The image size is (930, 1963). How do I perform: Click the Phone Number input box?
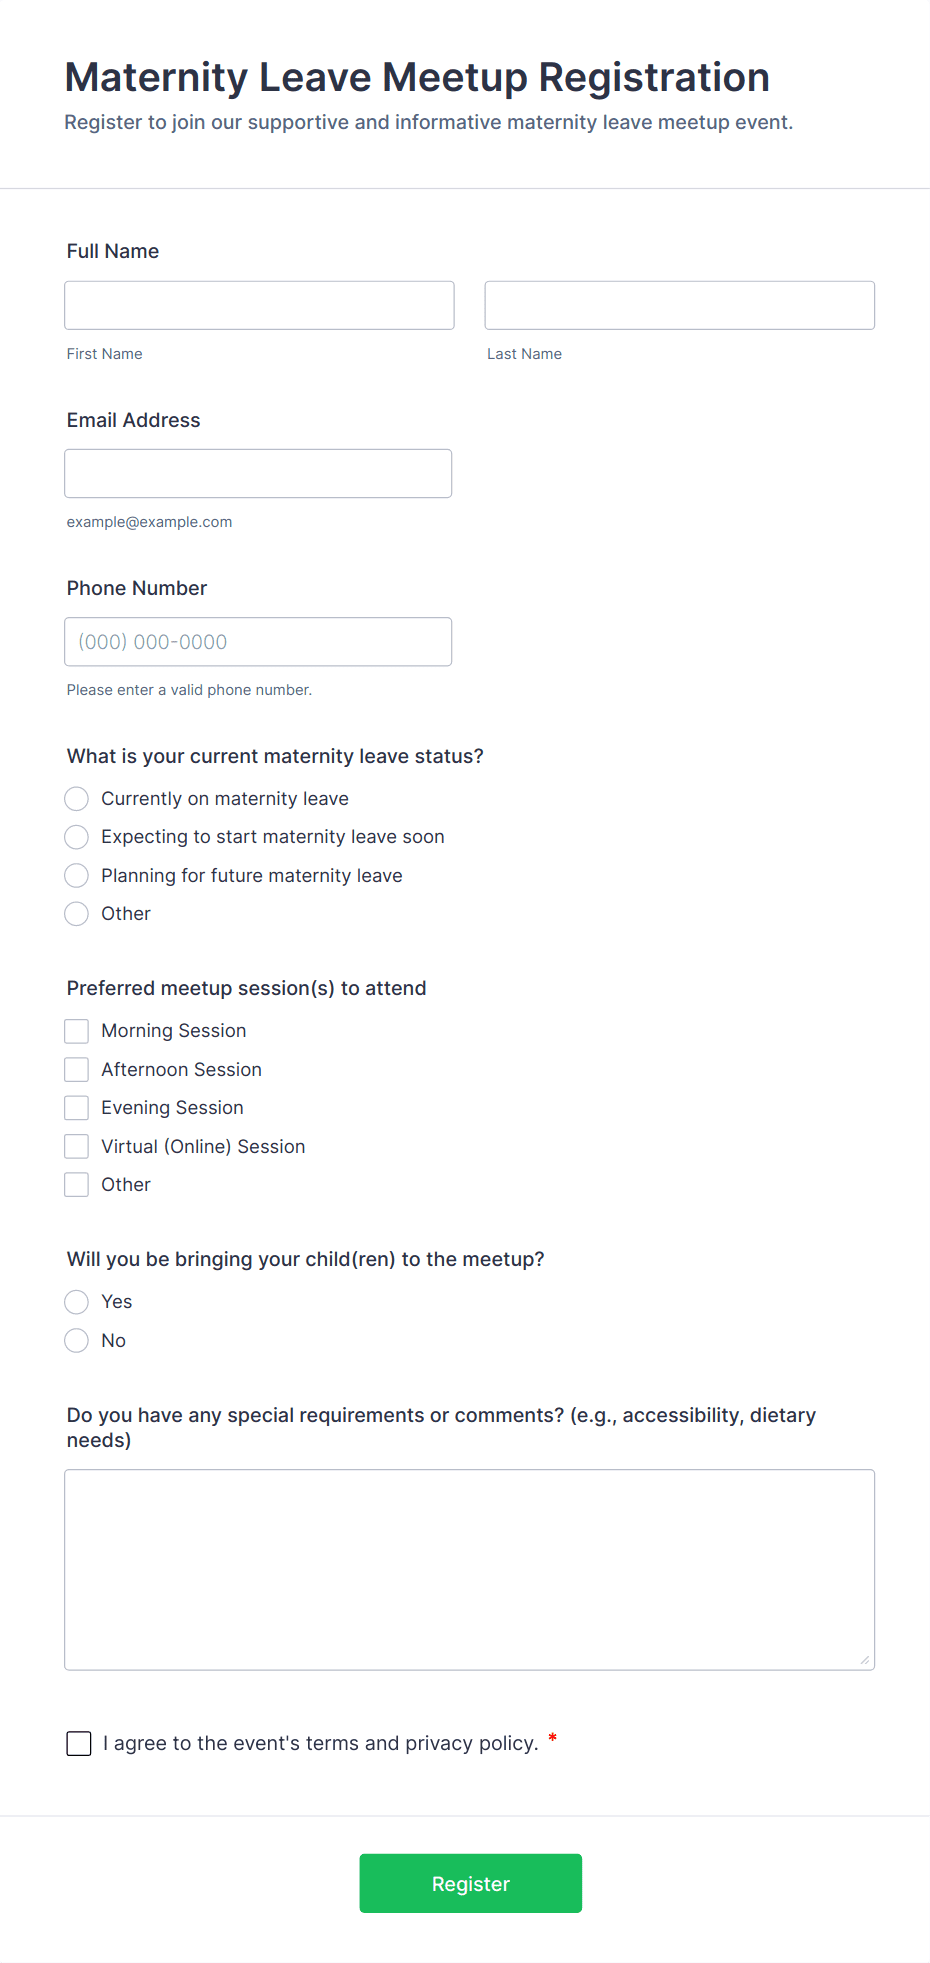[258, 642]
